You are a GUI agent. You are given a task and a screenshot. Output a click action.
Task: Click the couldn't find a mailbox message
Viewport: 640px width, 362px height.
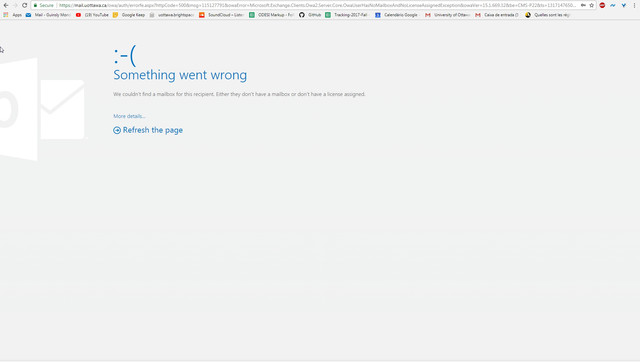pyautogui.click(x=239, y=94)
